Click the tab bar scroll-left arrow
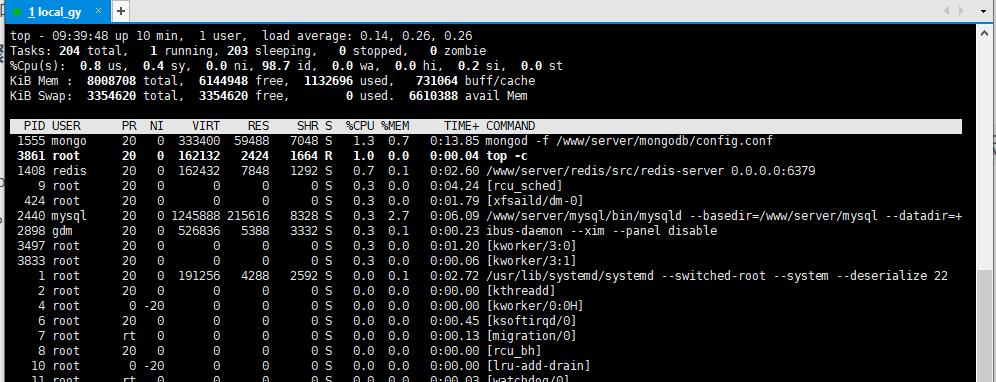The width and height of the screenshot is (996, 382). pyautogui.click(x=946, y=10)
